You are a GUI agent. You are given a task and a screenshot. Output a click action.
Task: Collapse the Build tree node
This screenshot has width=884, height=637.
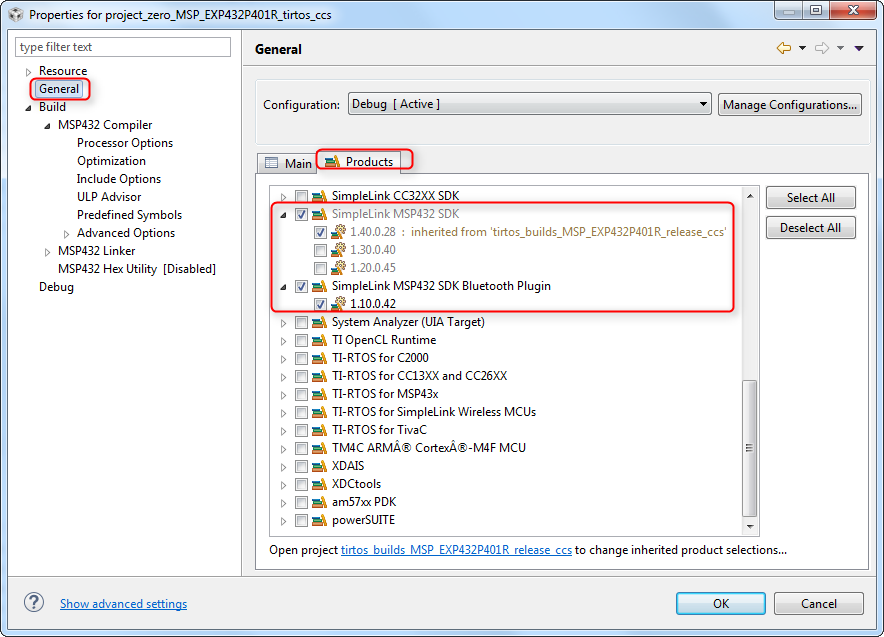click(x=28, y=108)
